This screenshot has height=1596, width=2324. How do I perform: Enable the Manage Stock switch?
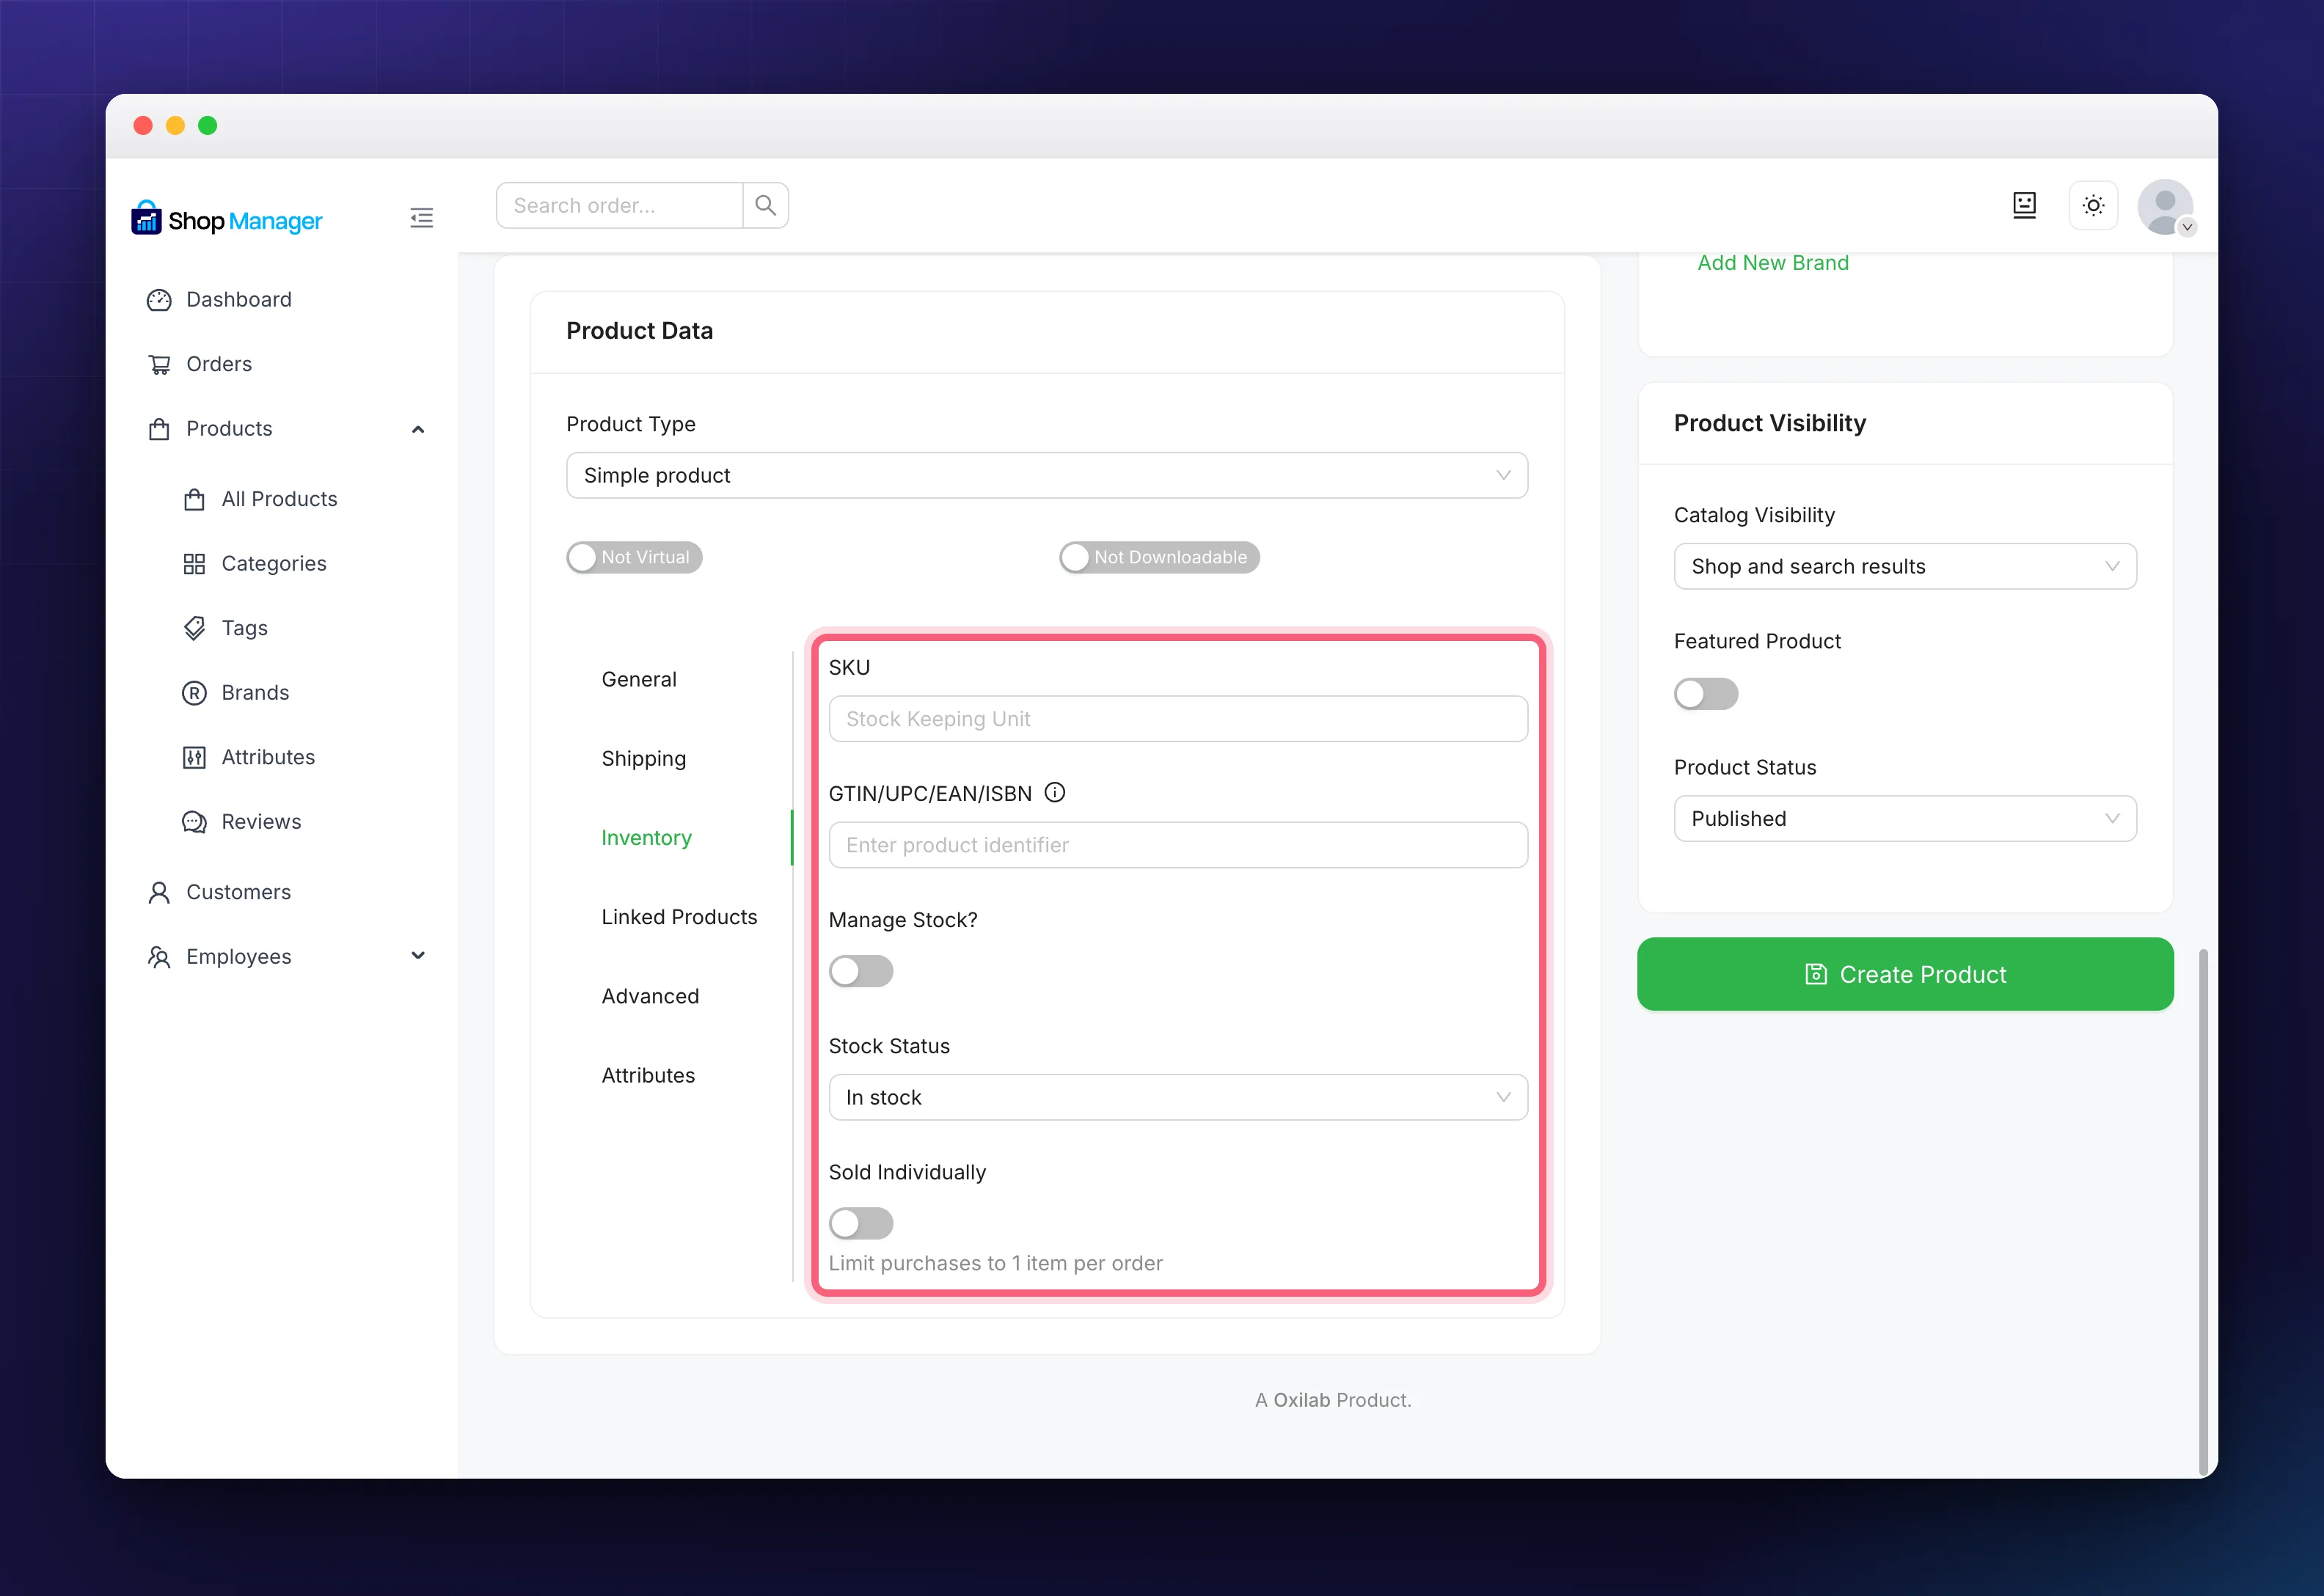tap(860, 971)
